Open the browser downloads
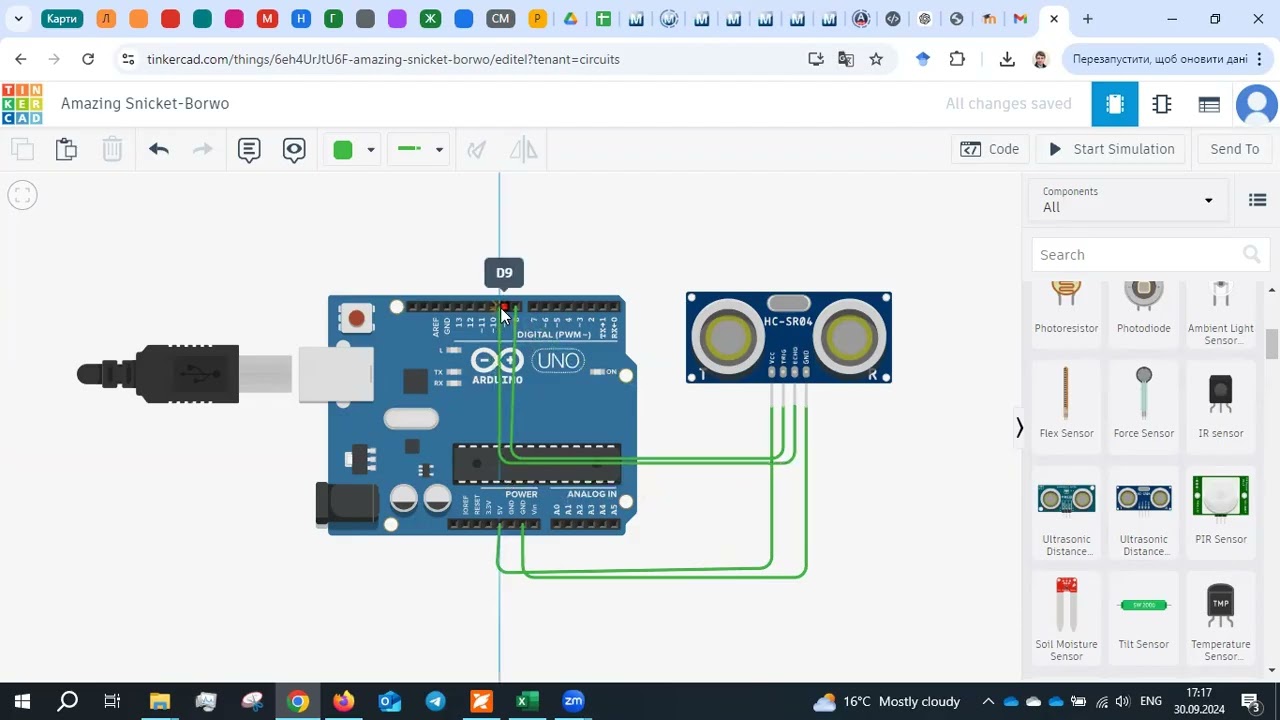1280x720 pixels. pos(1007,59)
